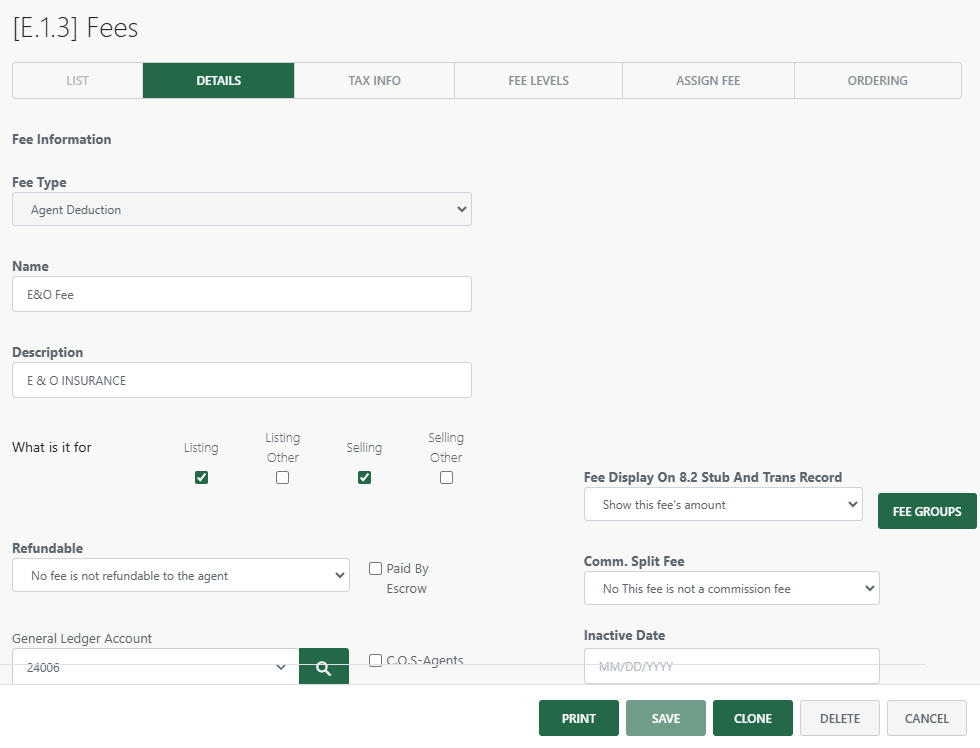Open the Fee Type dropdown
The image size is (980, 748).
(x=241, y=209)
